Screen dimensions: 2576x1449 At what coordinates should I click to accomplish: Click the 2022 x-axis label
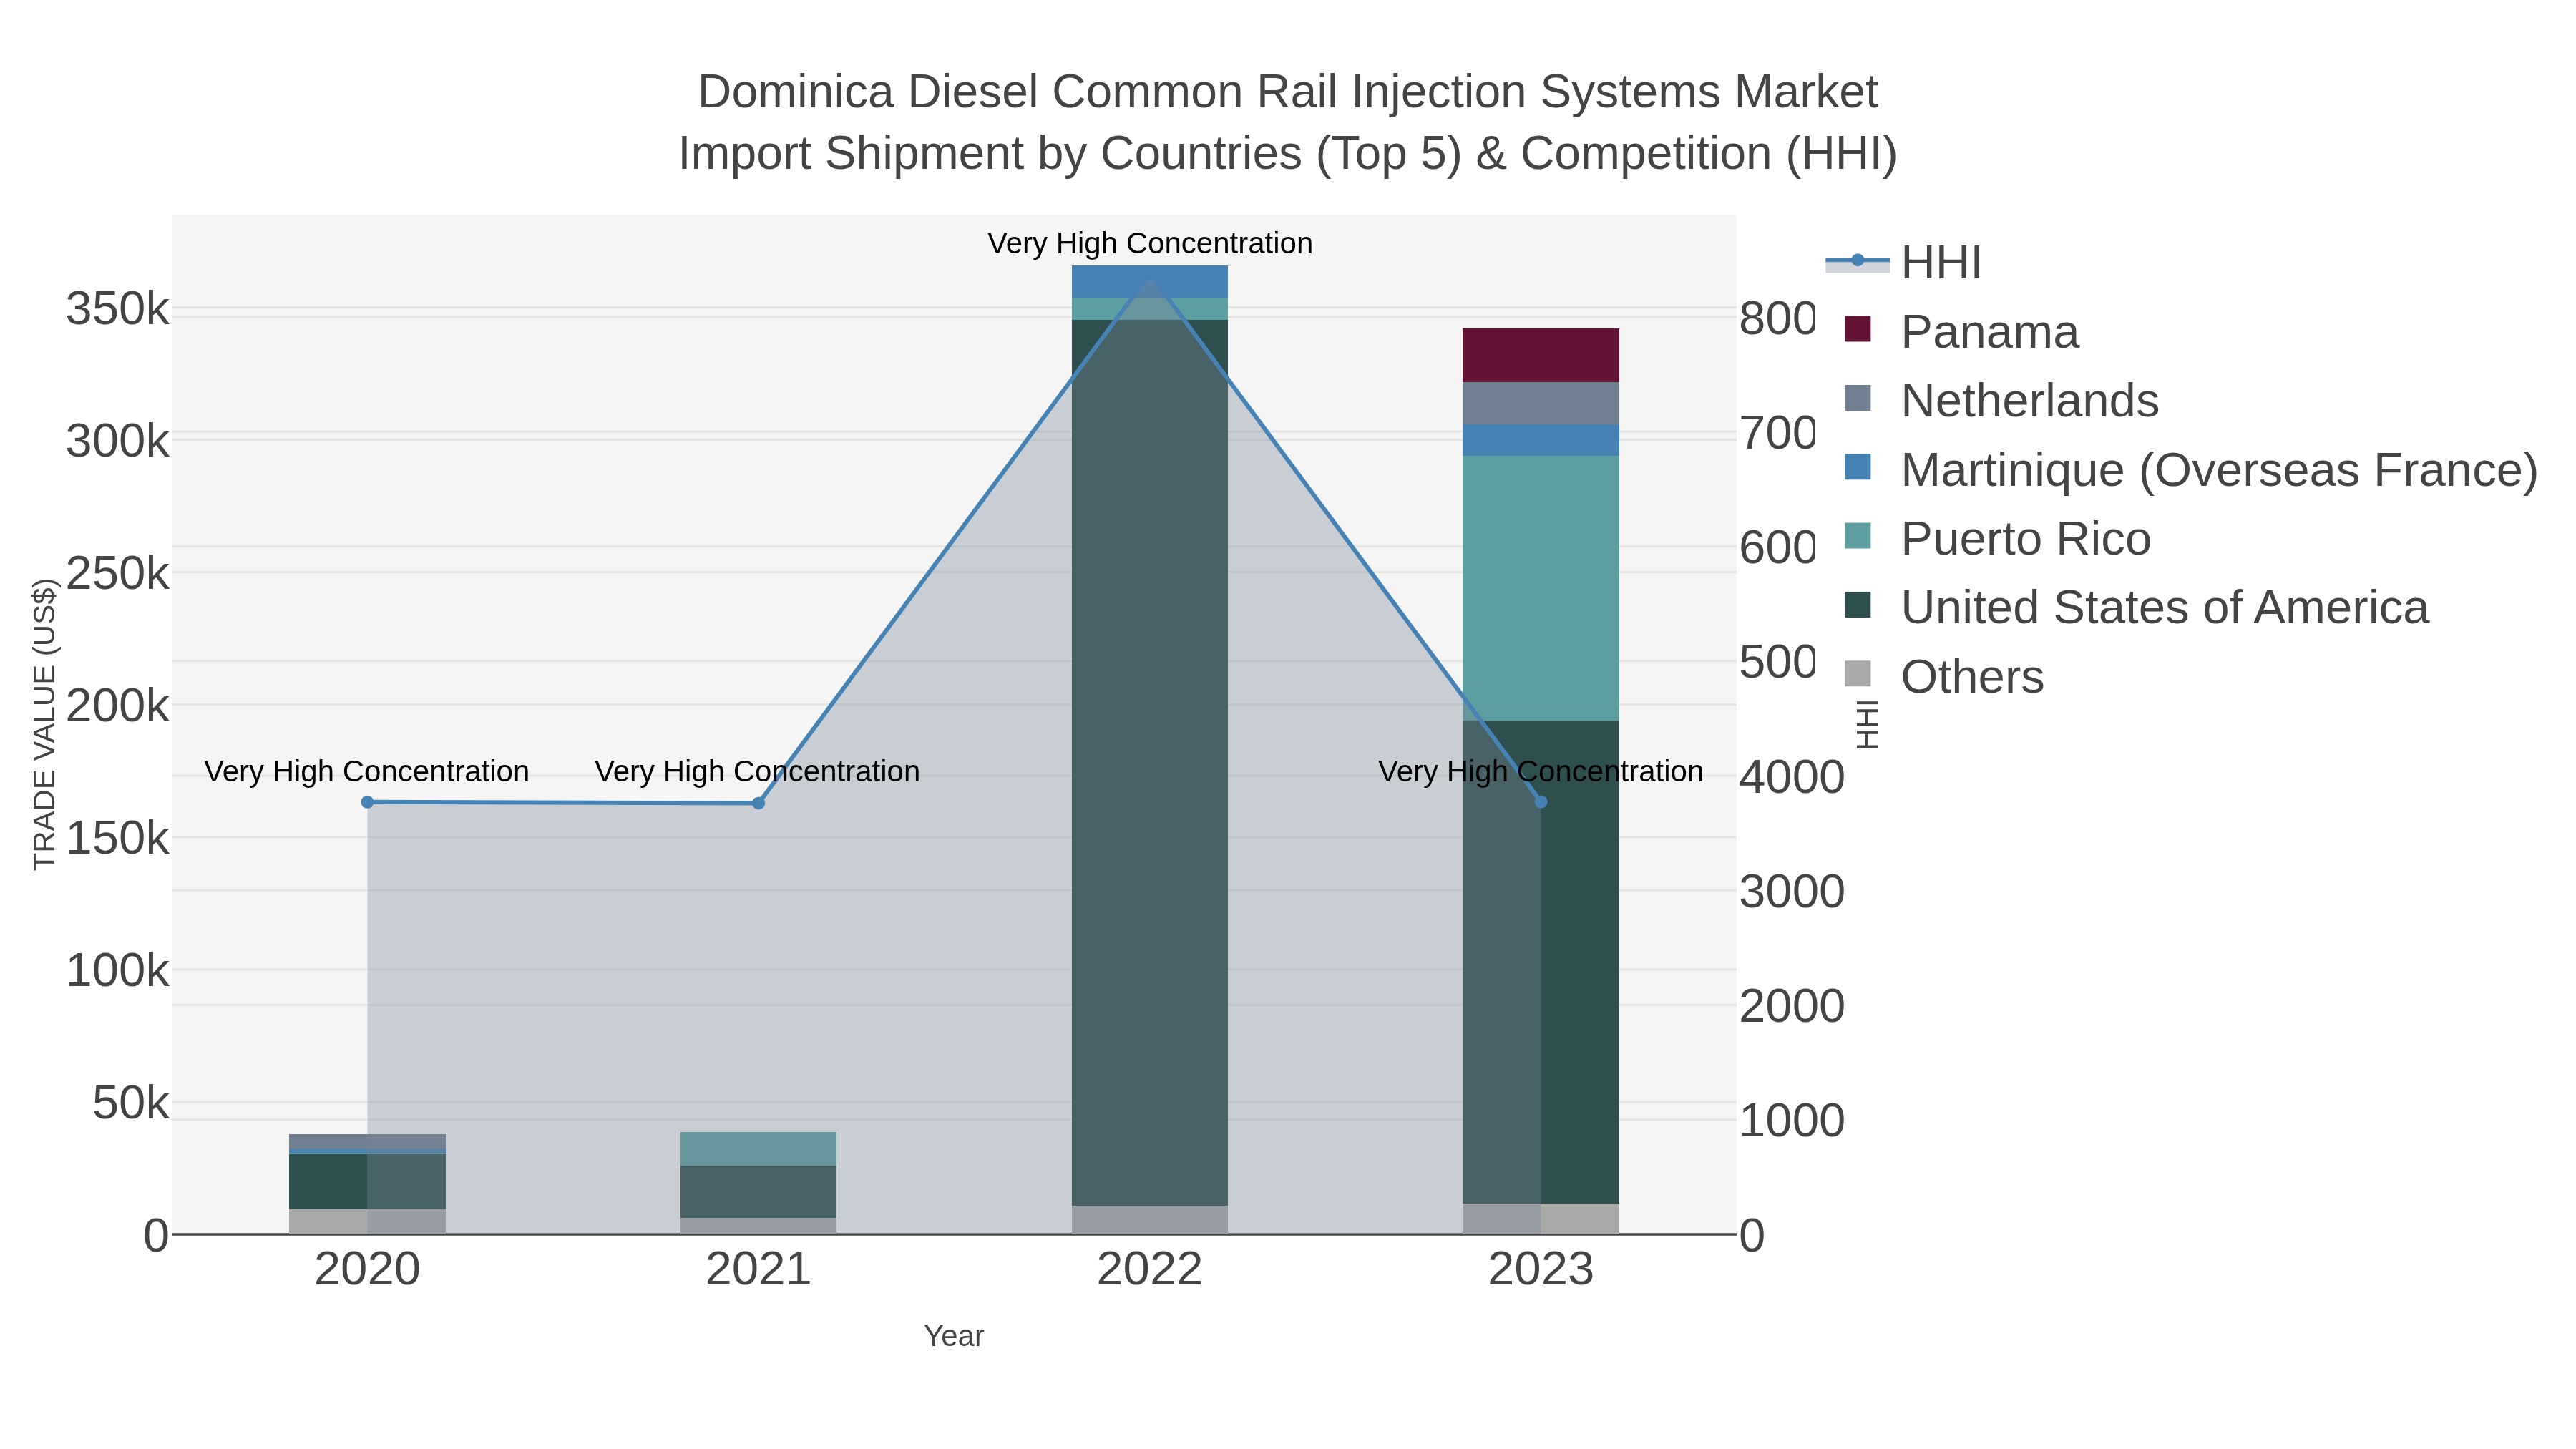[x=1149, y=1270]
